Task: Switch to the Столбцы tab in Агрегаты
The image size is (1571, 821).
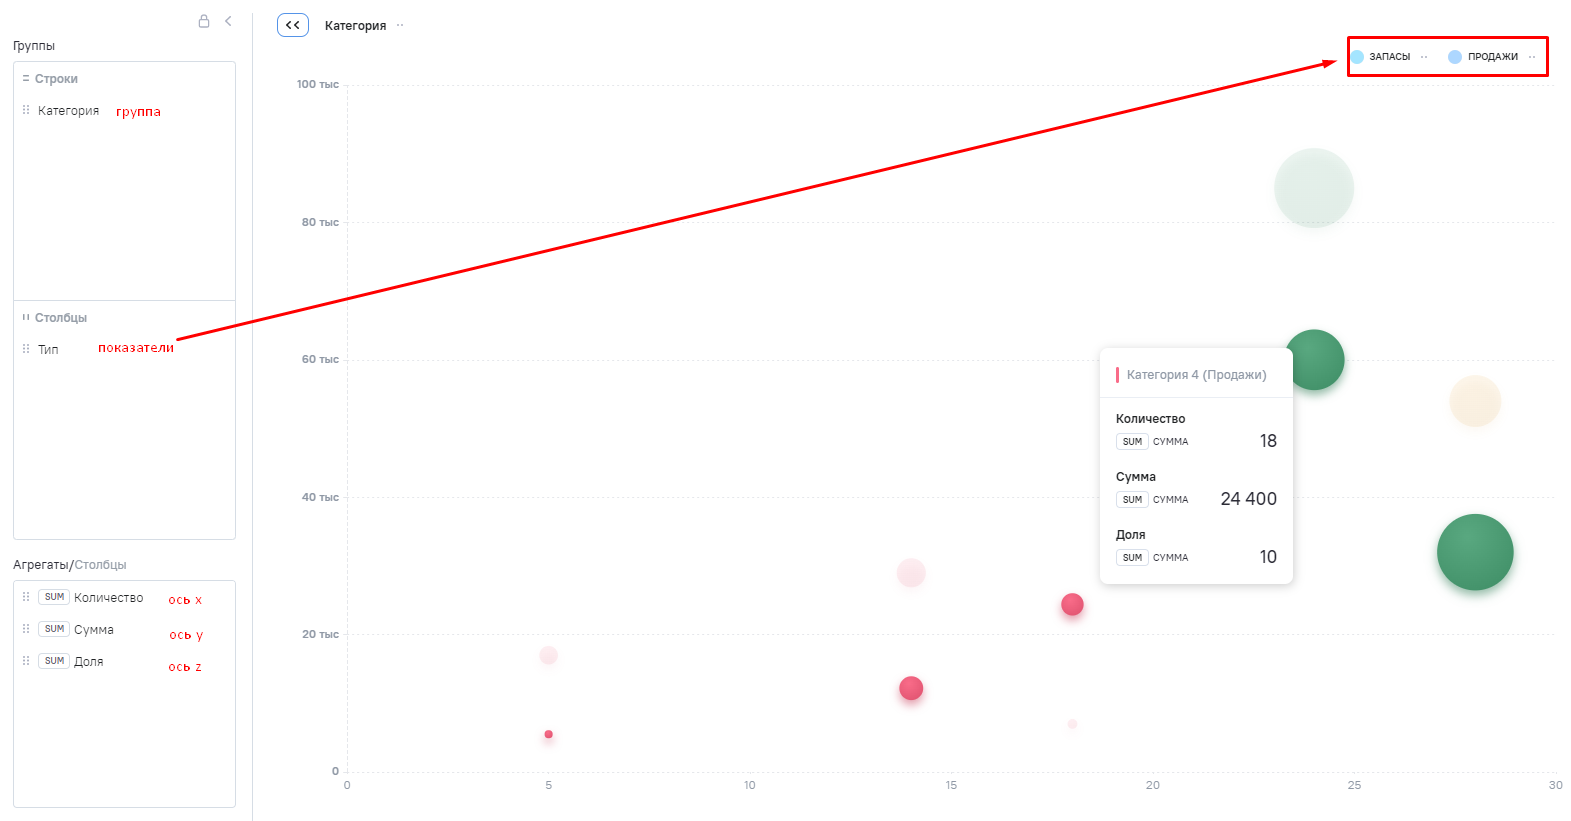Action: [101, 565]
